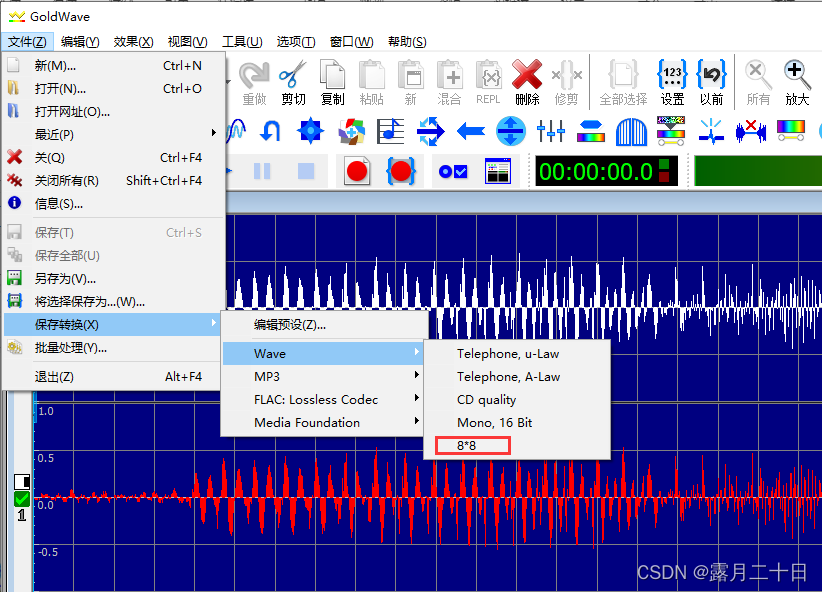
Task: Click the blue reverse U-turn arrow effect icon
Action: pyautogui.click(x=271, y=131)
